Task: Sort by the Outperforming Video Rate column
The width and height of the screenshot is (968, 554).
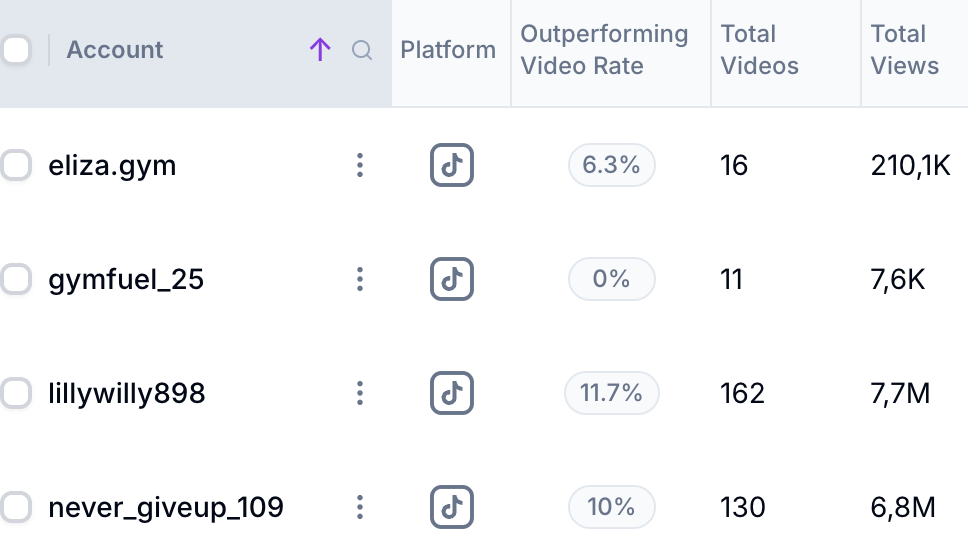Action: coord(604,50)
